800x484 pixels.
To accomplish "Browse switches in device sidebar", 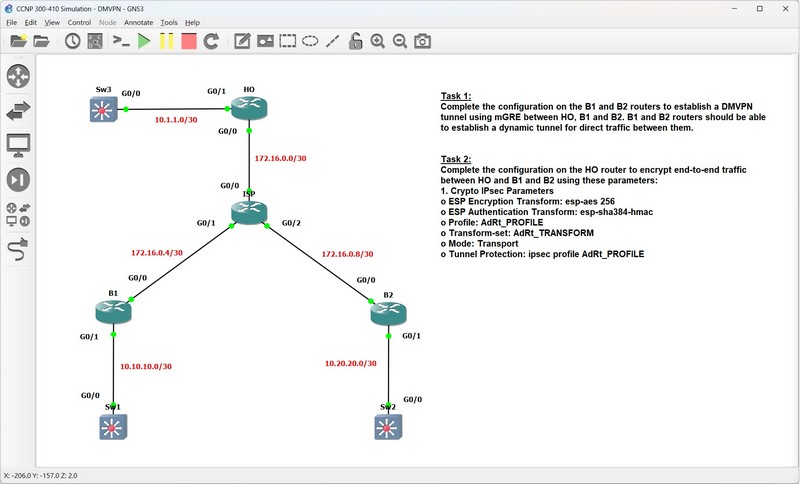I will (18, 110).
